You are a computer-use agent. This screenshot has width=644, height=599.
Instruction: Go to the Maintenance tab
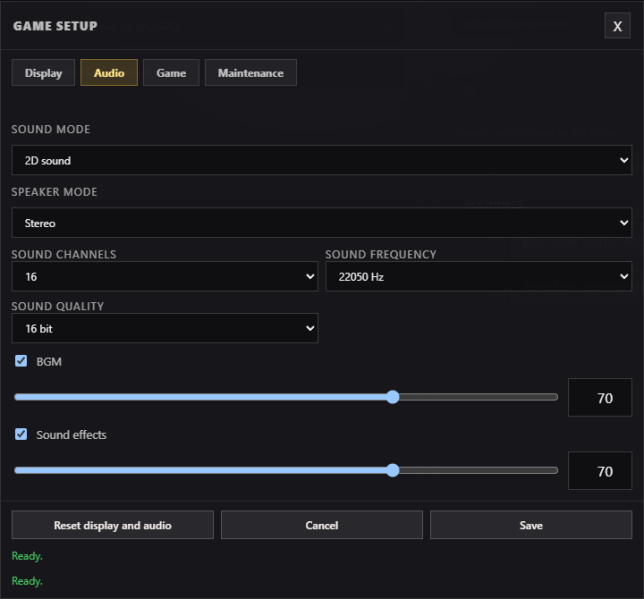tap(251, 73)
